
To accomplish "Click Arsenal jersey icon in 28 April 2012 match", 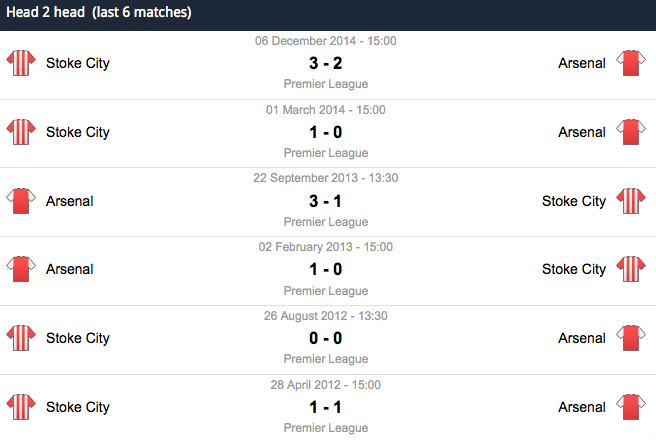I will point(631,407).
